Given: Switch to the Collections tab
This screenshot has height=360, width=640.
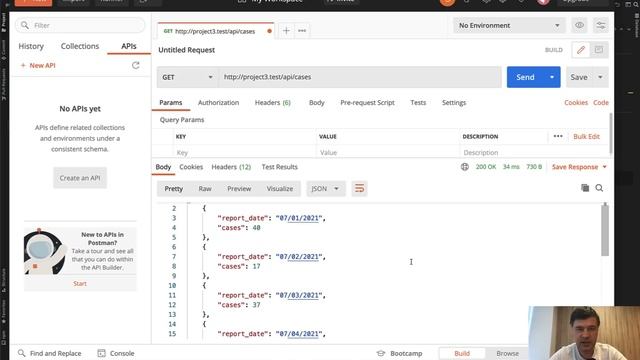Looking at the screenshot, I should tap(80, 46).
